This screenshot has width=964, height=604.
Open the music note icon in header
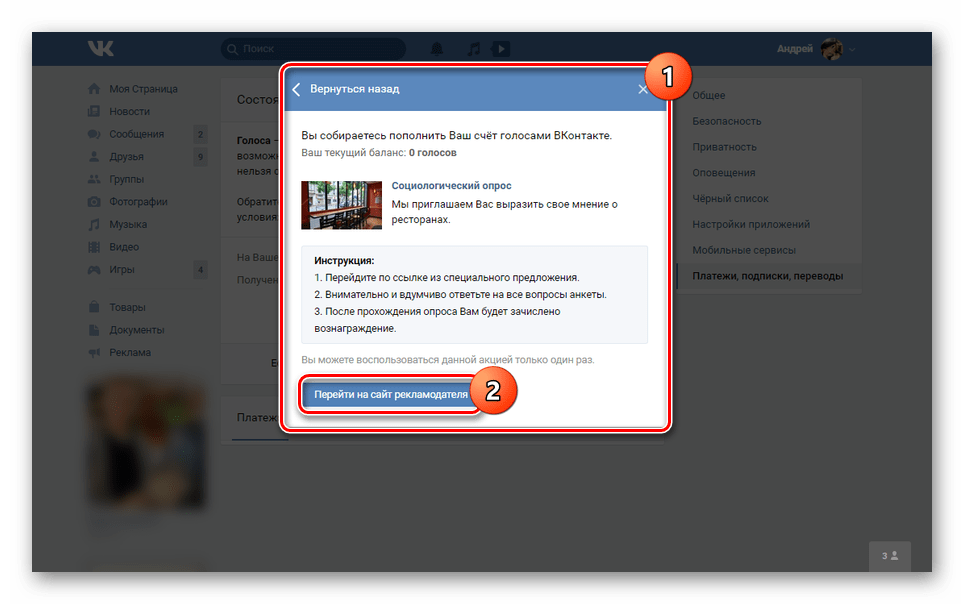click(x=473, y=49)
